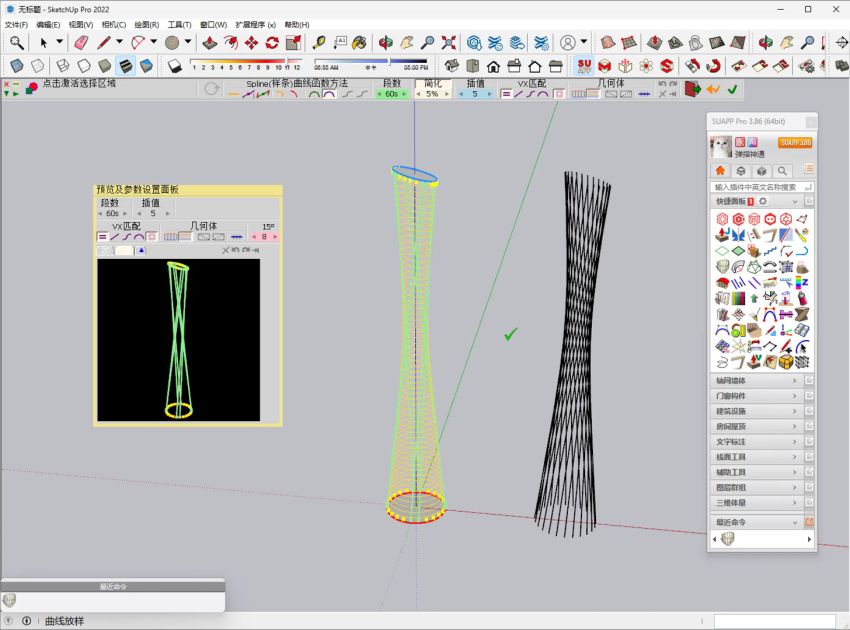Open the Pencil tool dropdown arrow
The height and width of the screenshot is (630, 850).
coord(119,42)
